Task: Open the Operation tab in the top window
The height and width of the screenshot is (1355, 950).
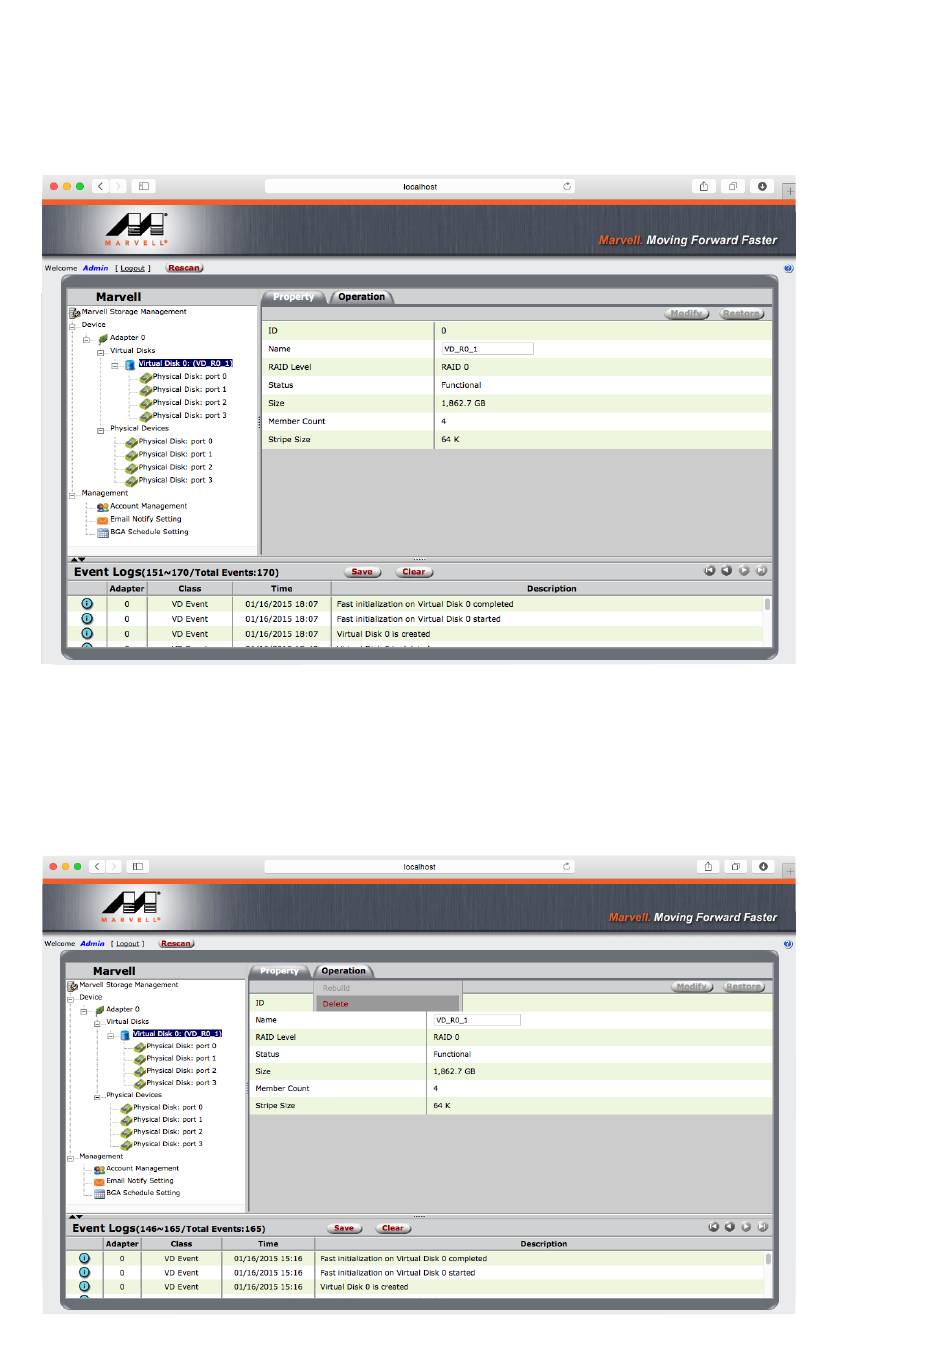Action: coord(361,297)
